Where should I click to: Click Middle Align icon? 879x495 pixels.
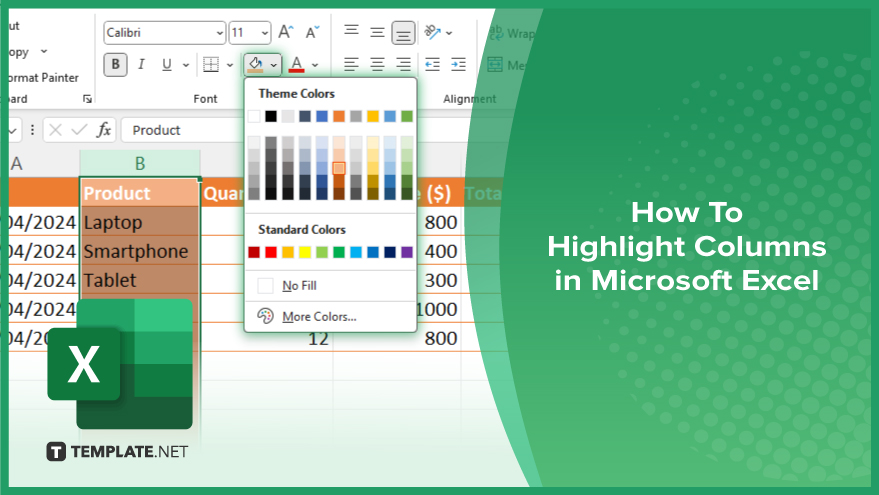[x=377, y=32]
